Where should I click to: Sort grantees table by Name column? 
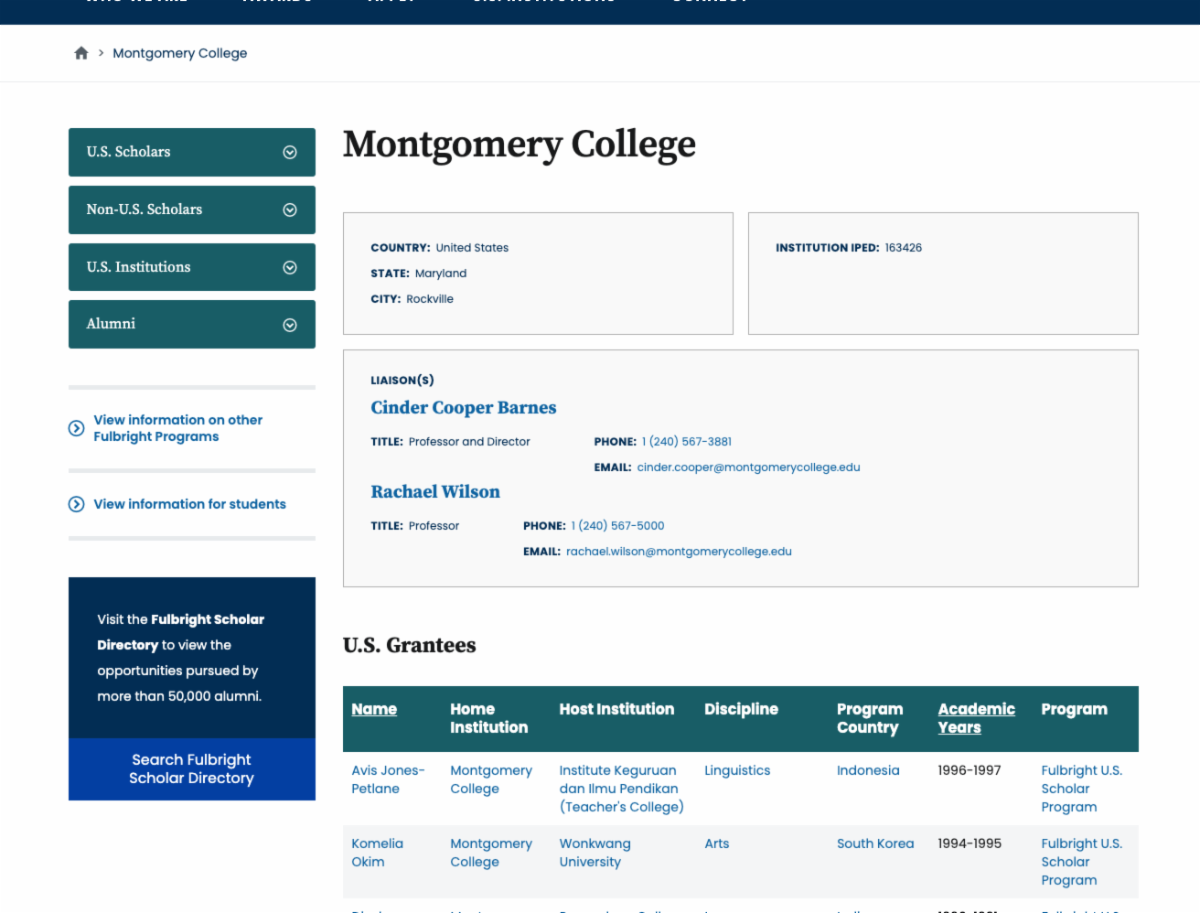pos(374,709)
